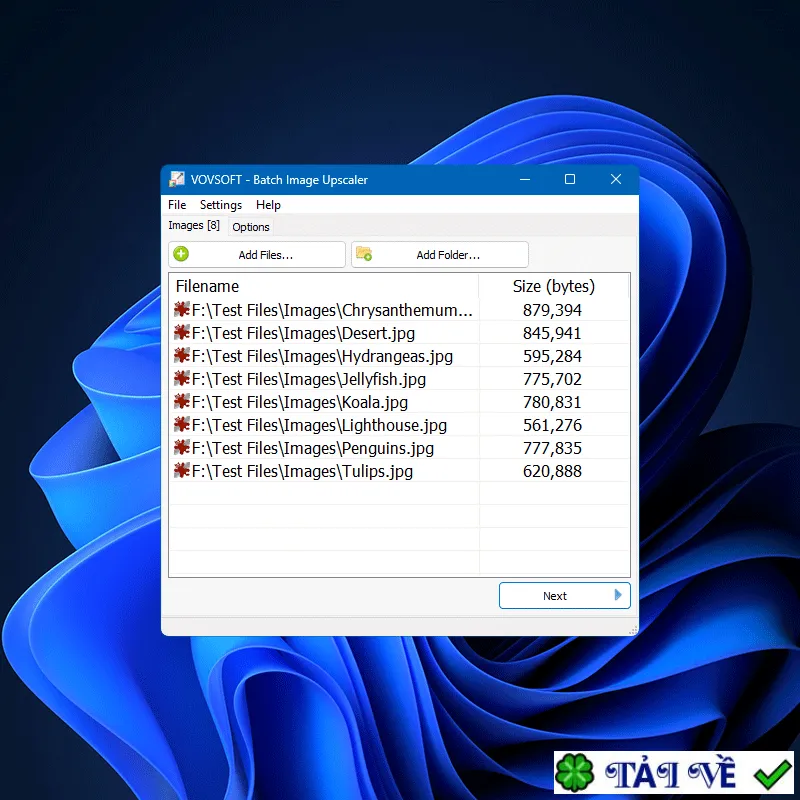Select the Hydrangeas.jpg row
This screenshot has width=800, height=800.
click(399, 356)
